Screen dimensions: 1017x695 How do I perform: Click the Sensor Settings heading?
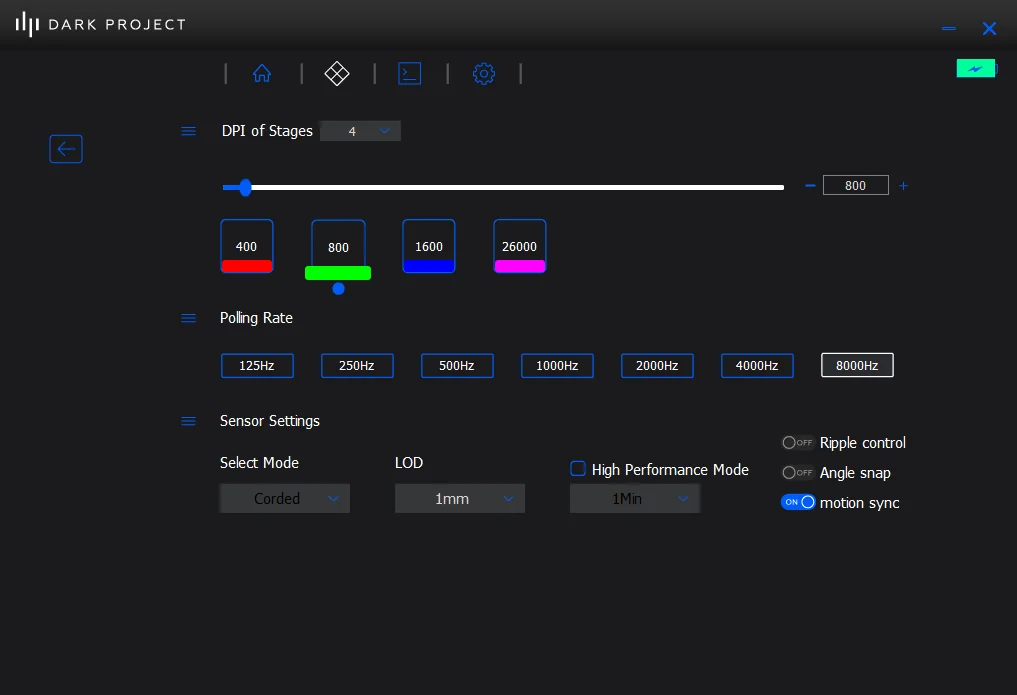(270, 421)
